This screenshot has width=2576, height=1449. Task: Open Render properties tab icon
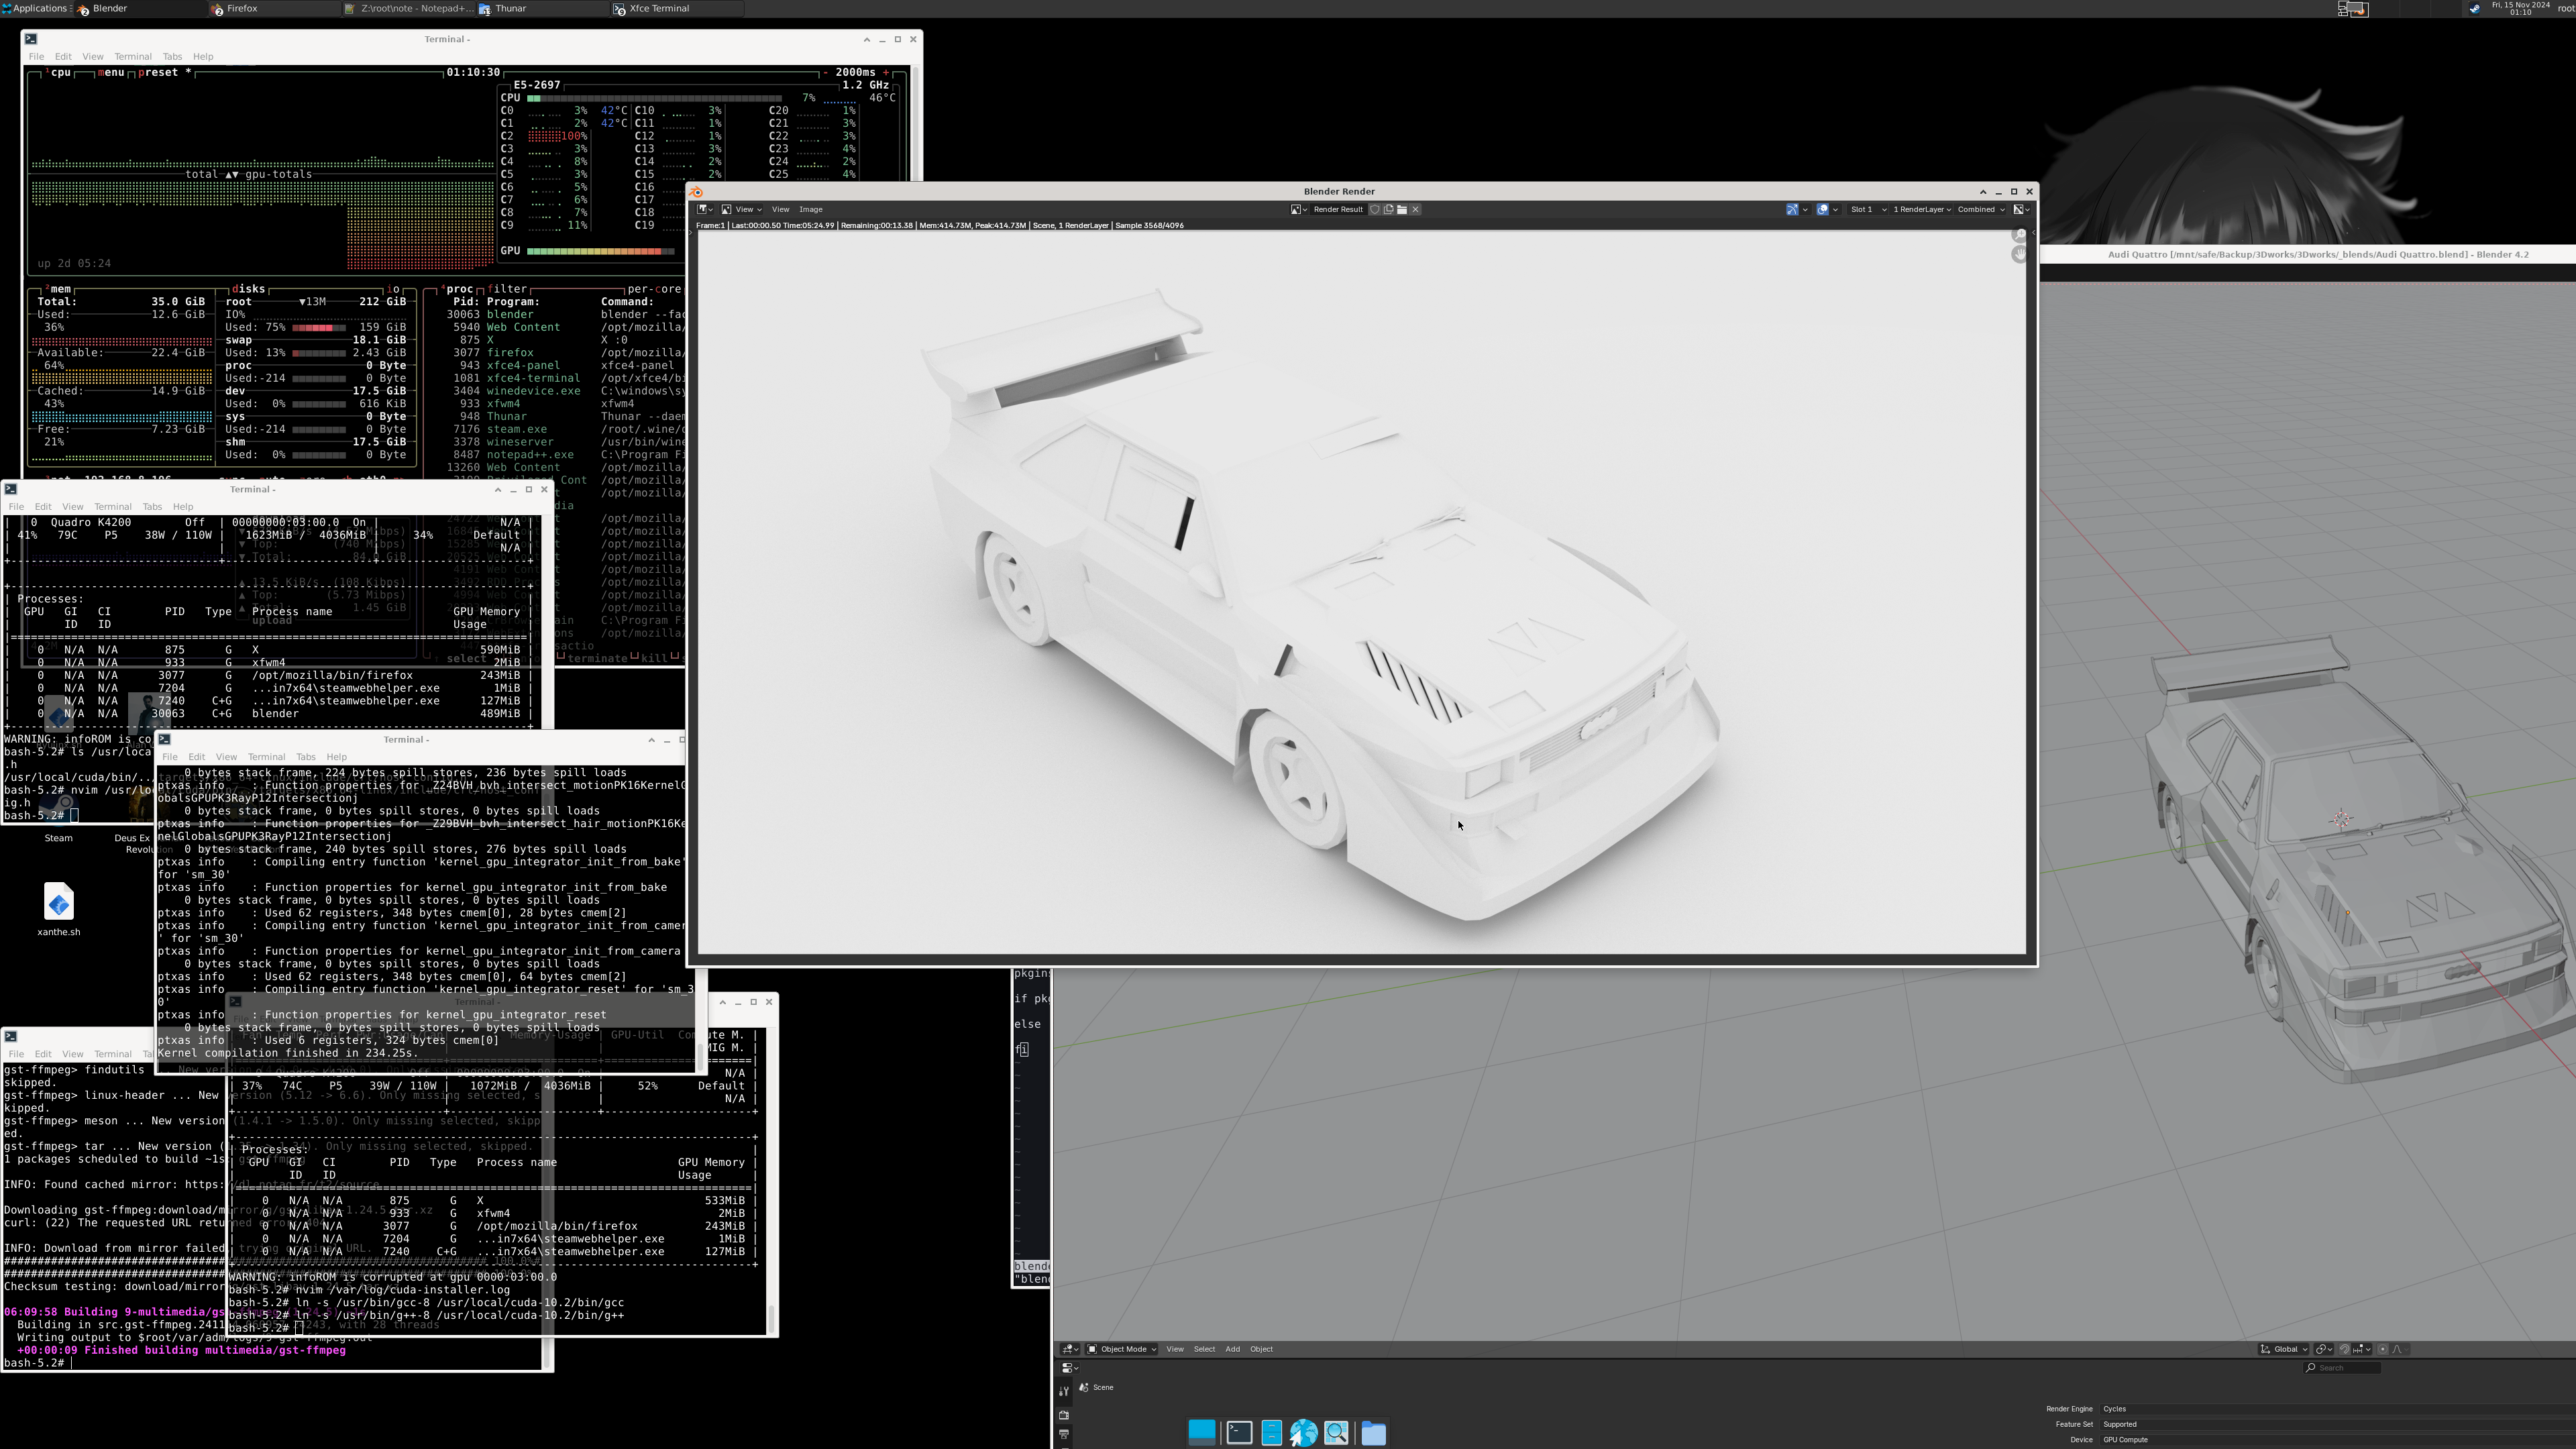click(x=1063, y=1415)
